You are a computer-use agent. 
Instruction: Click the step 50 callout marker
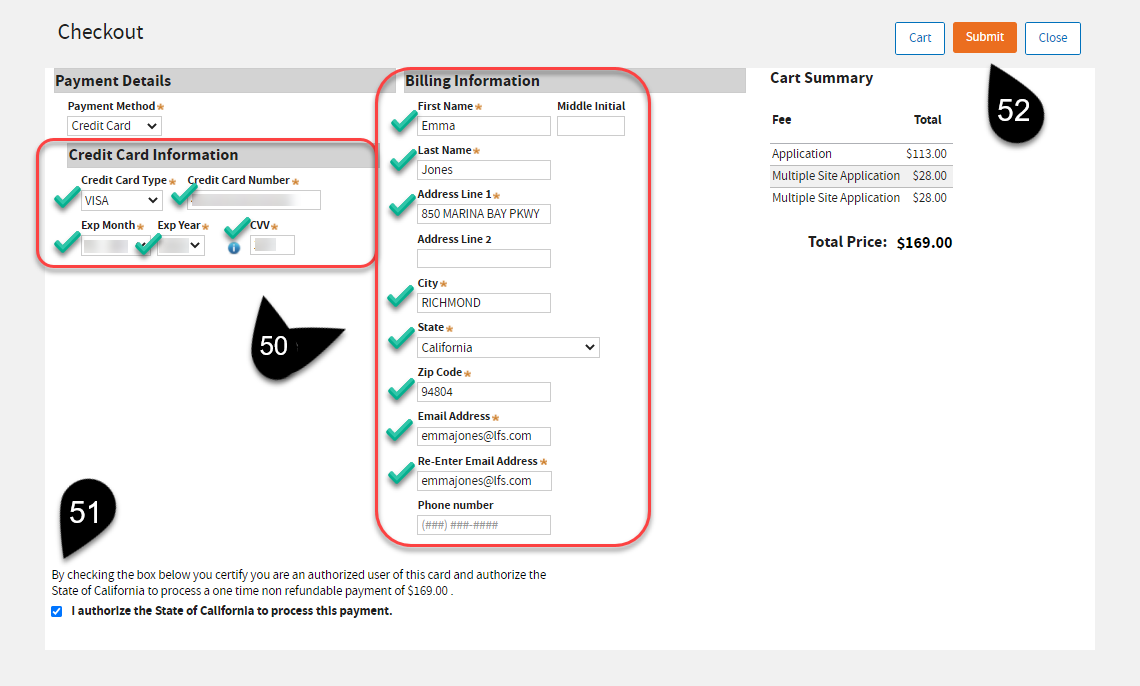point(276,345)
